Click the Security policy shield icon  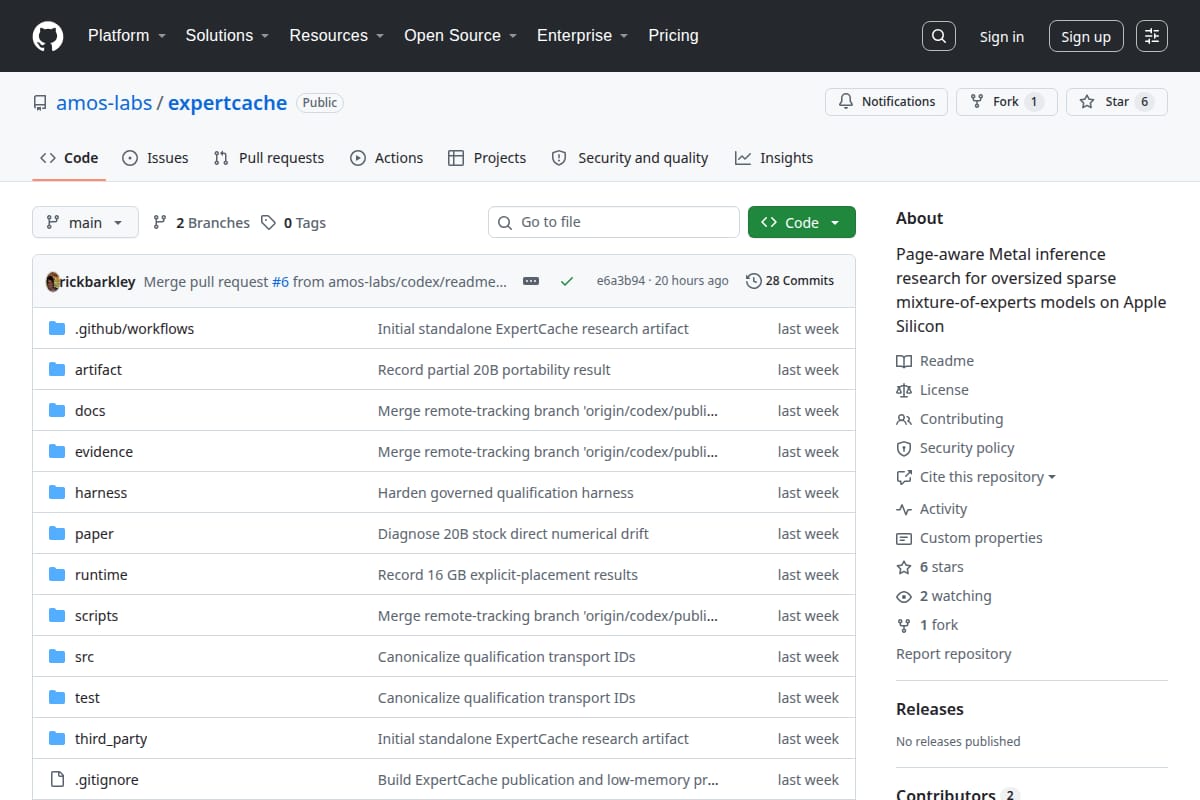point(904,448)
